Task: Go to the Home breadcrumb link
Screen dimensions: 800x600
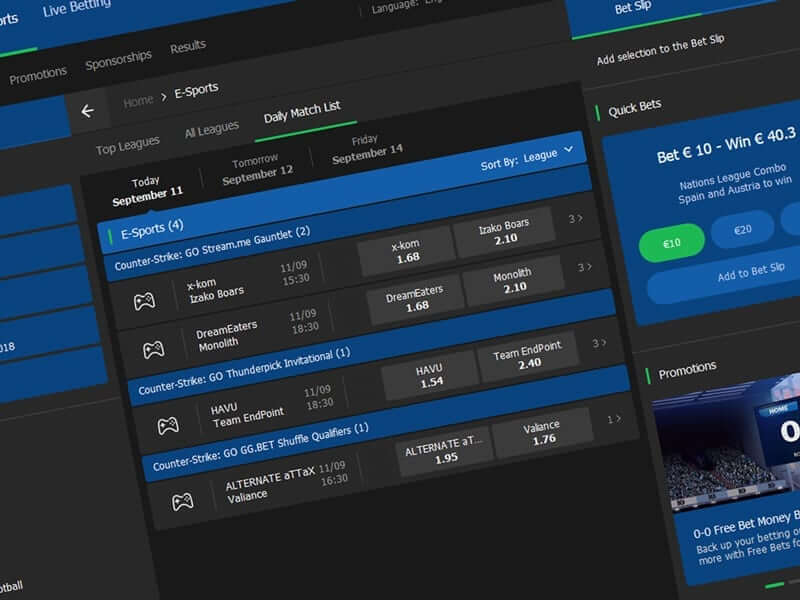Action: (138, 101)
